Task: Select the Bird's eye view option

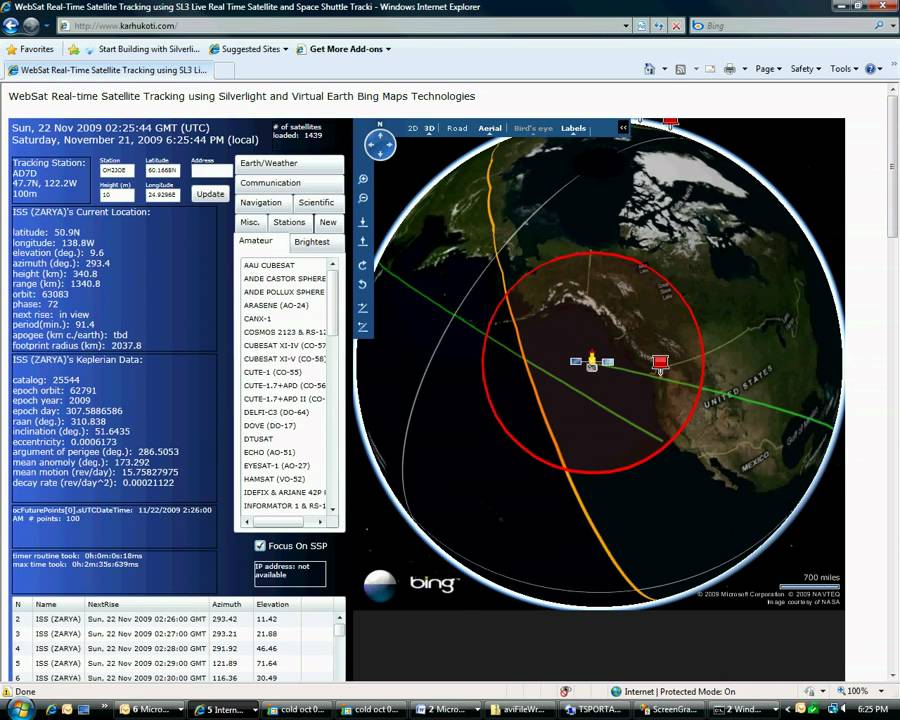Action: pyautogui.click(x=533, y=129)
